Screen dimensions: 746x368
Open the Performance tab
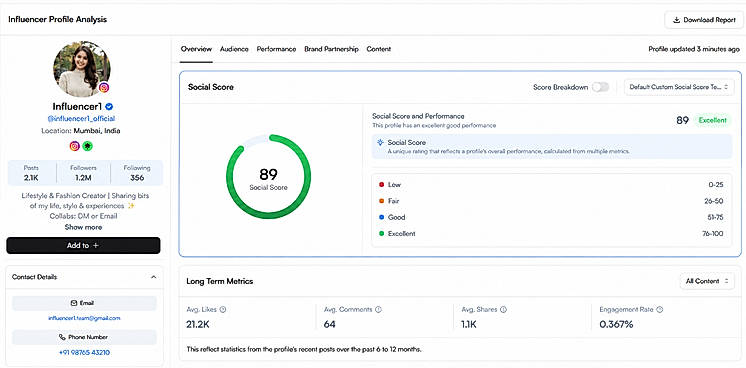pos(276,49)
